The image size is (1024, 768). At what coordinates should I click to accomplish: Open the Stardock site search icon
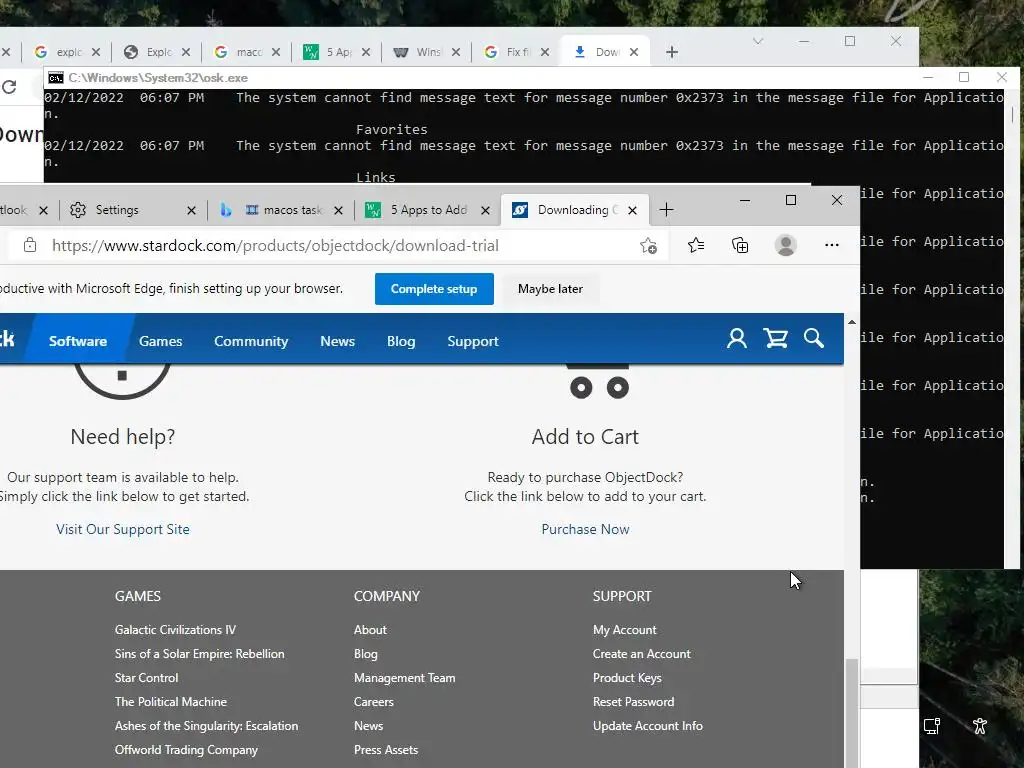click(x=814, y=338)
